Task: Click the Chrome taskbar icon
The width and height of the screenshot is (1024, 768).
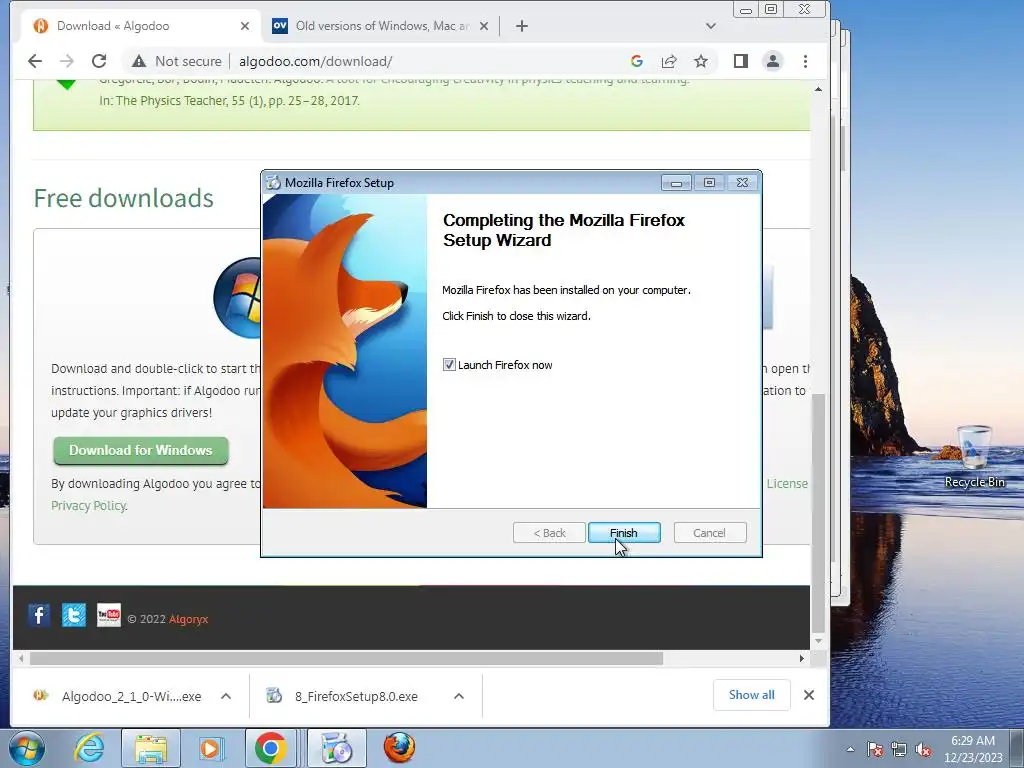Action: pos(271,748)
